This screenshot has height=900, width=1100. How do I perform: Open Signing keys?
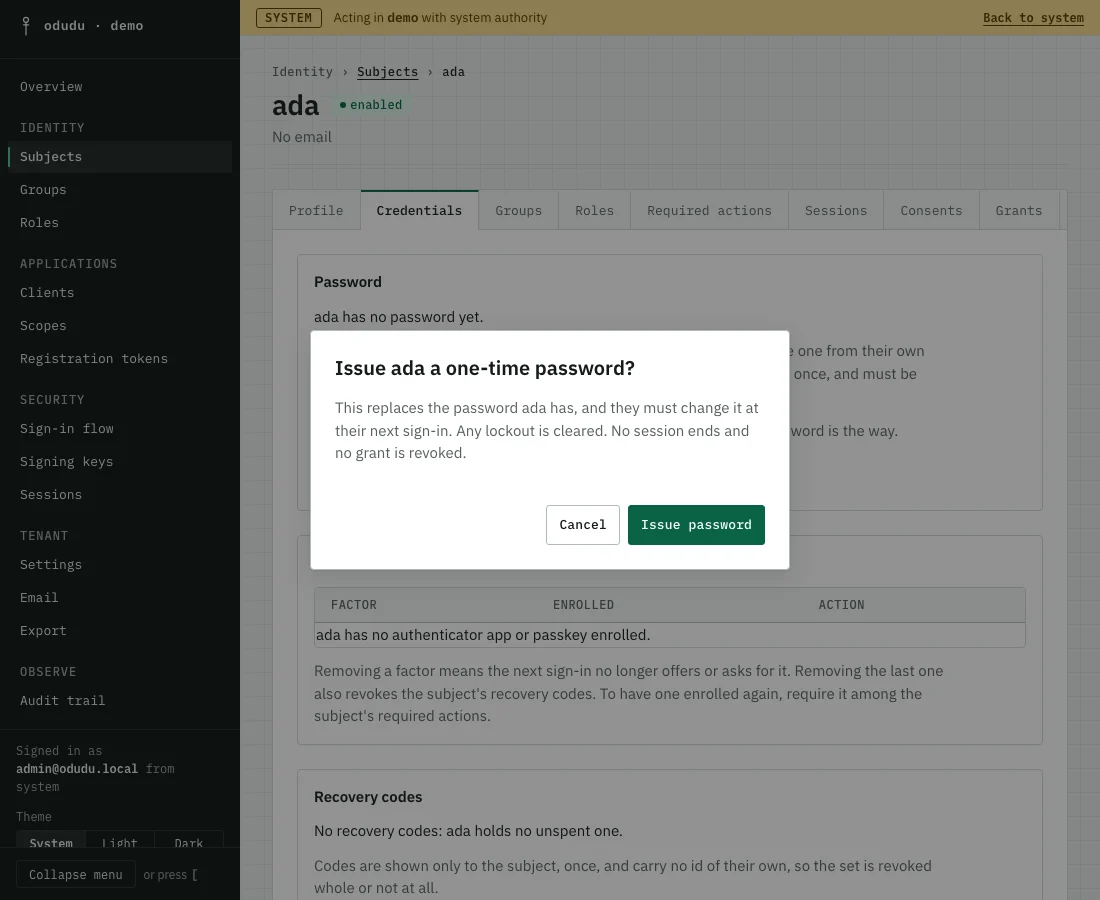coord(120,462)
